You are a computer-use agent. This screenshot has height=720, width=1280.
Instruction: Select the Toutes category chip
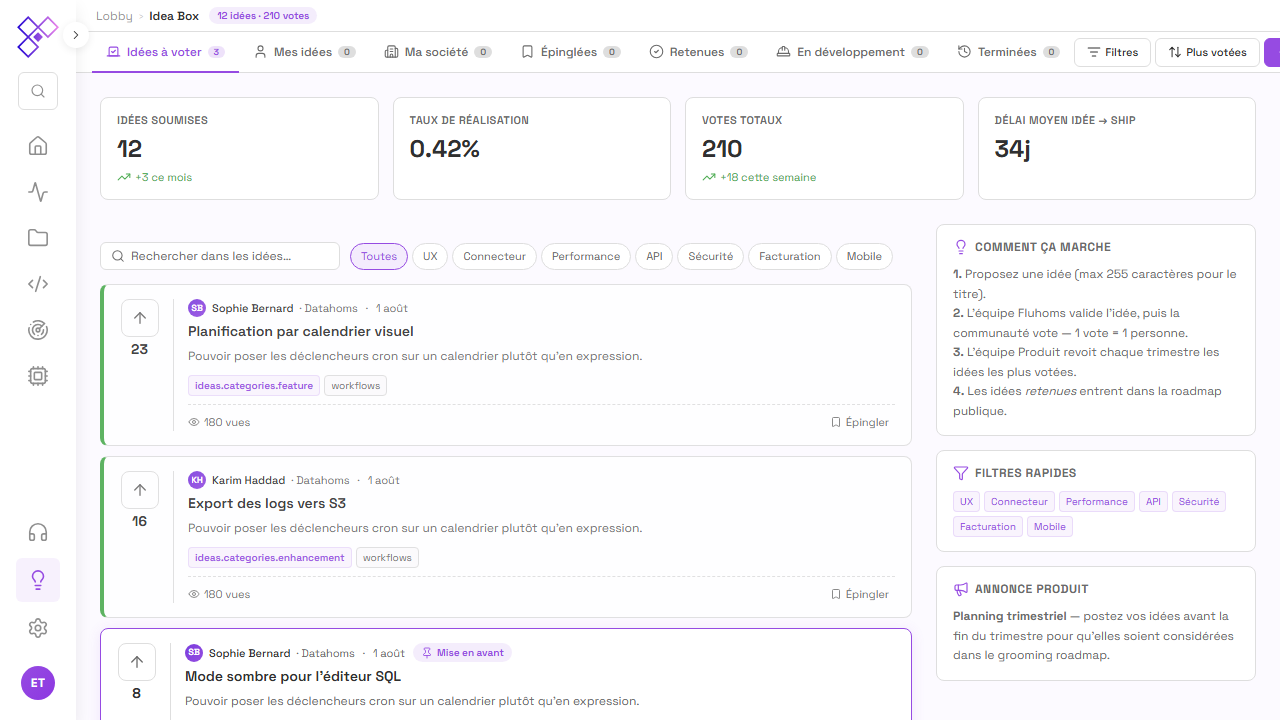coord(379,256)
